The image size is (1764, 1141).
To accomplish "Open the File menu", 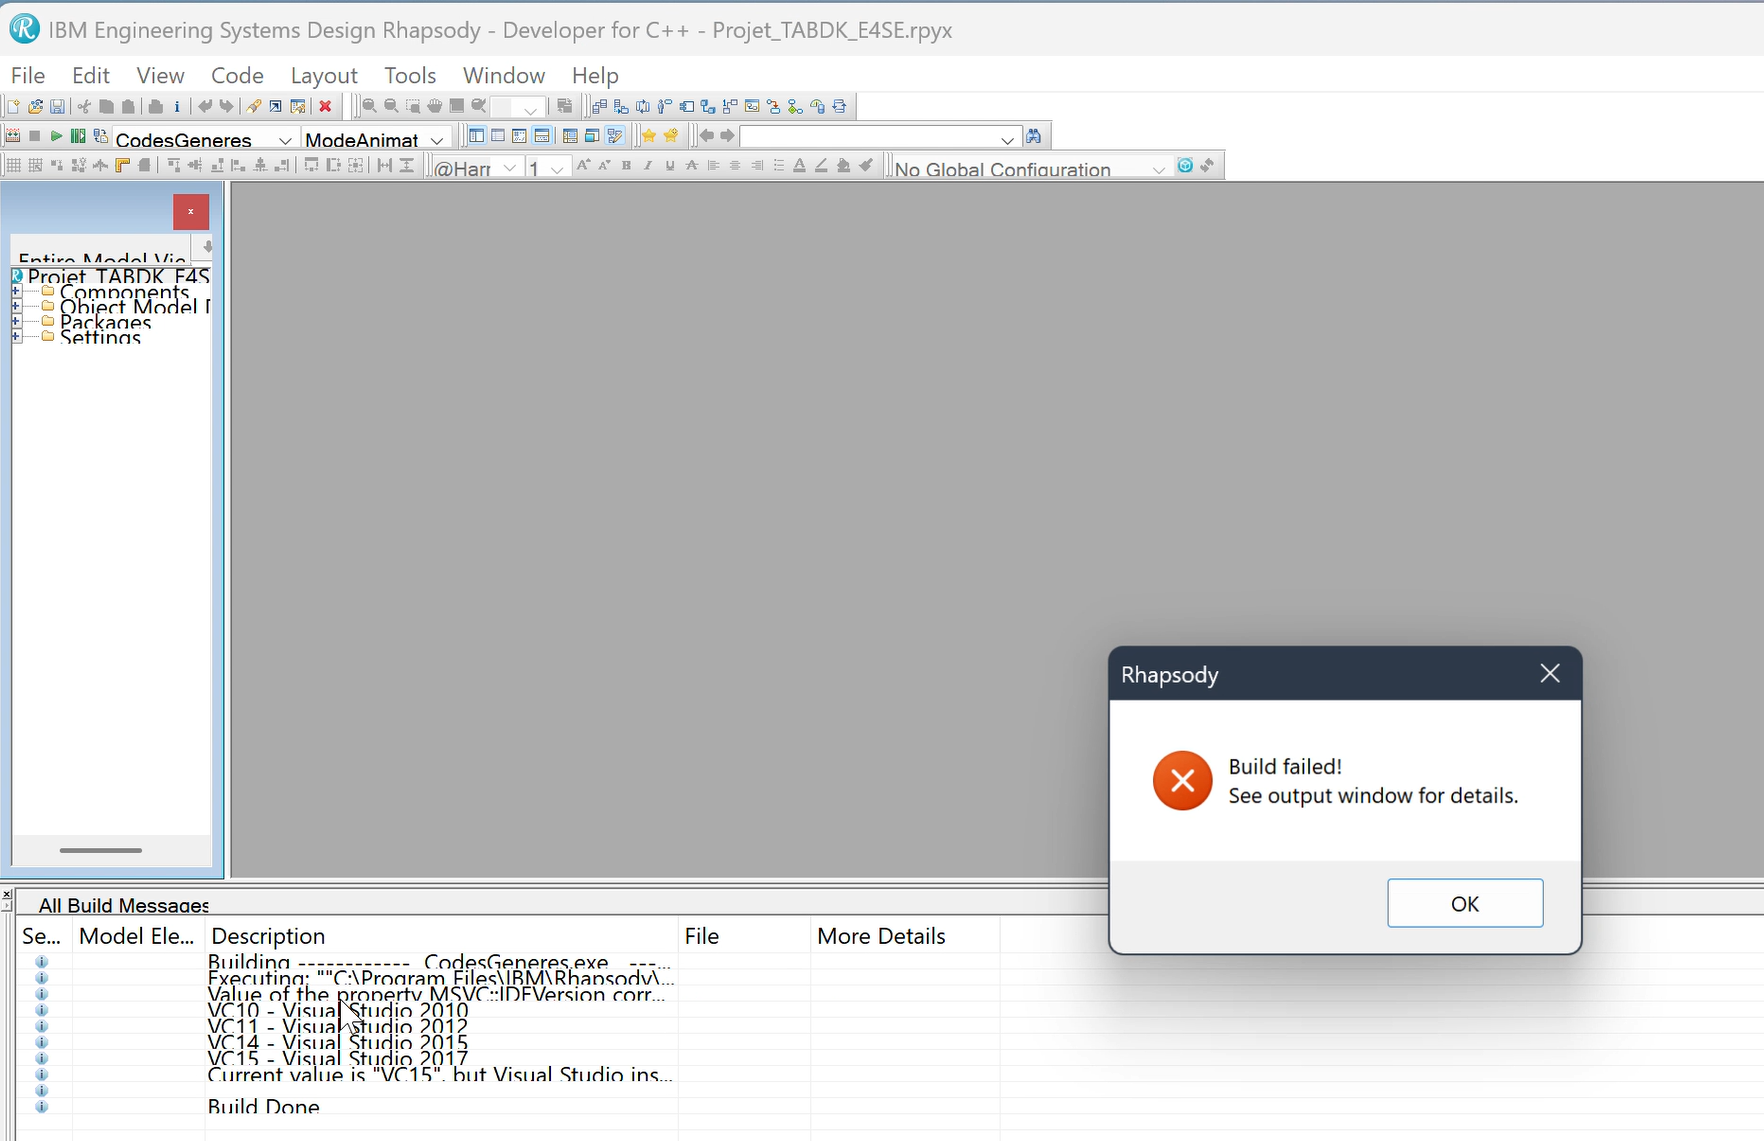I will click(x=28, y=75).
